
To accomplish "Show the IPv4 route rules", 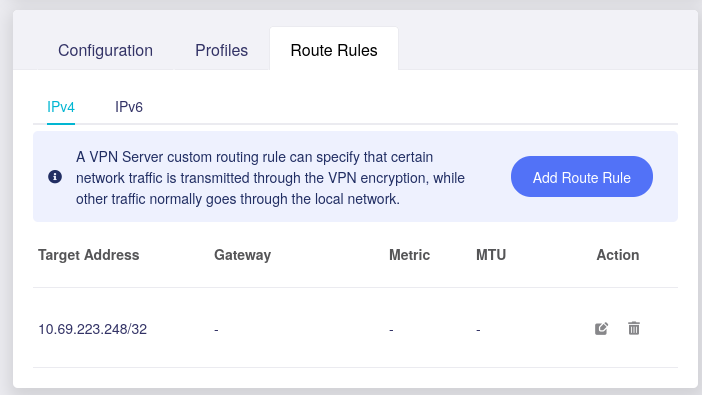I will click(61, 107).
